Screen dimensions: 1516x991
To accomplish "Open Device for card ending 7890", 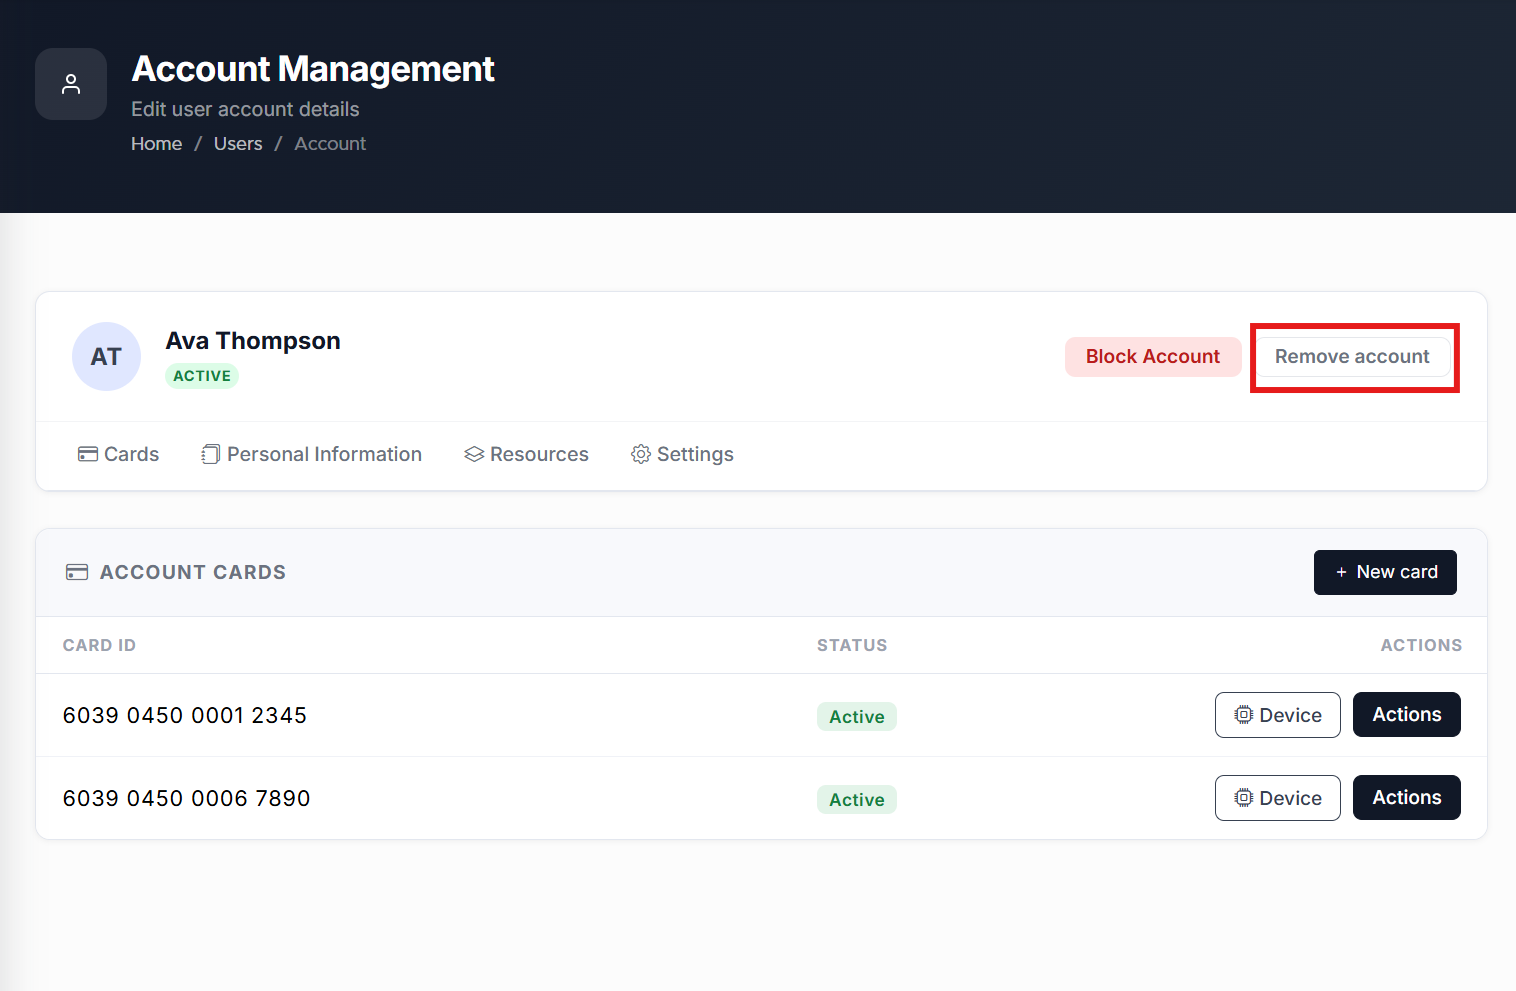I will click(x=1278, y=798).
